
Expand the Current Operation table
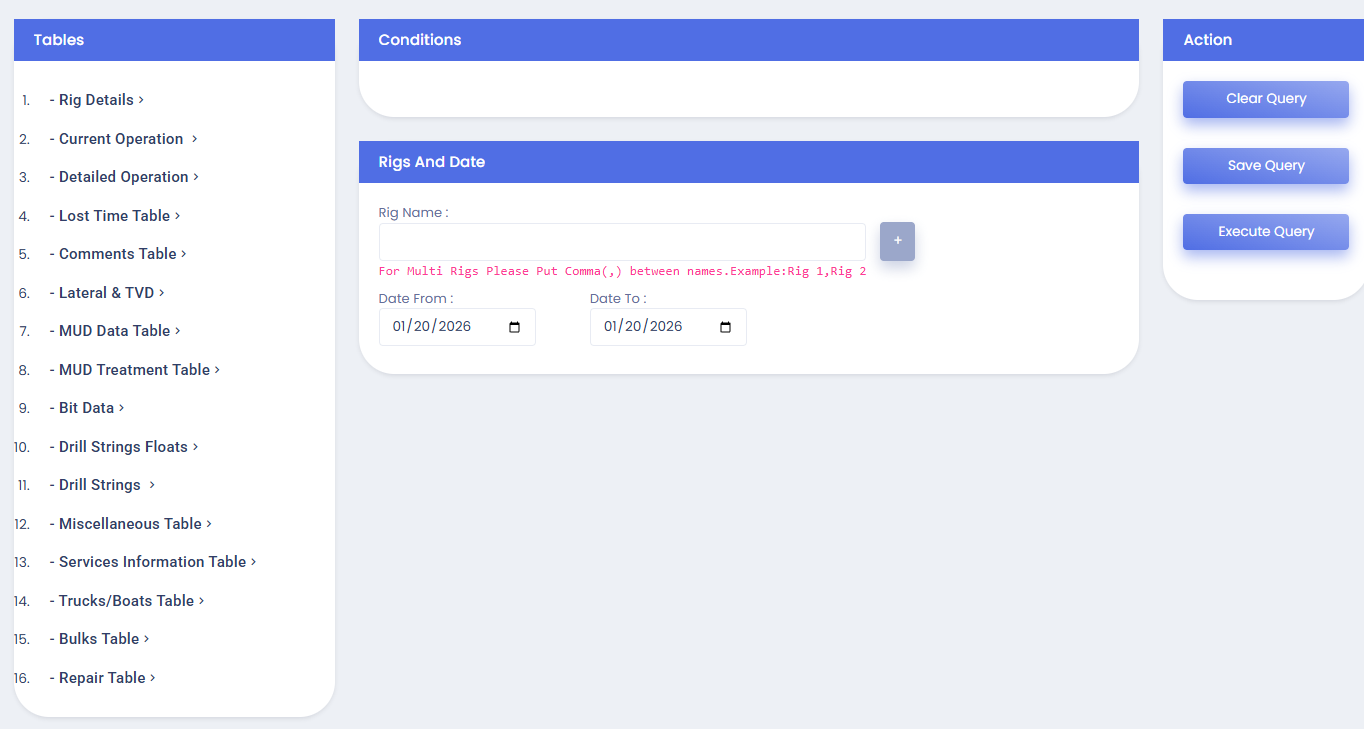(121, 139)
